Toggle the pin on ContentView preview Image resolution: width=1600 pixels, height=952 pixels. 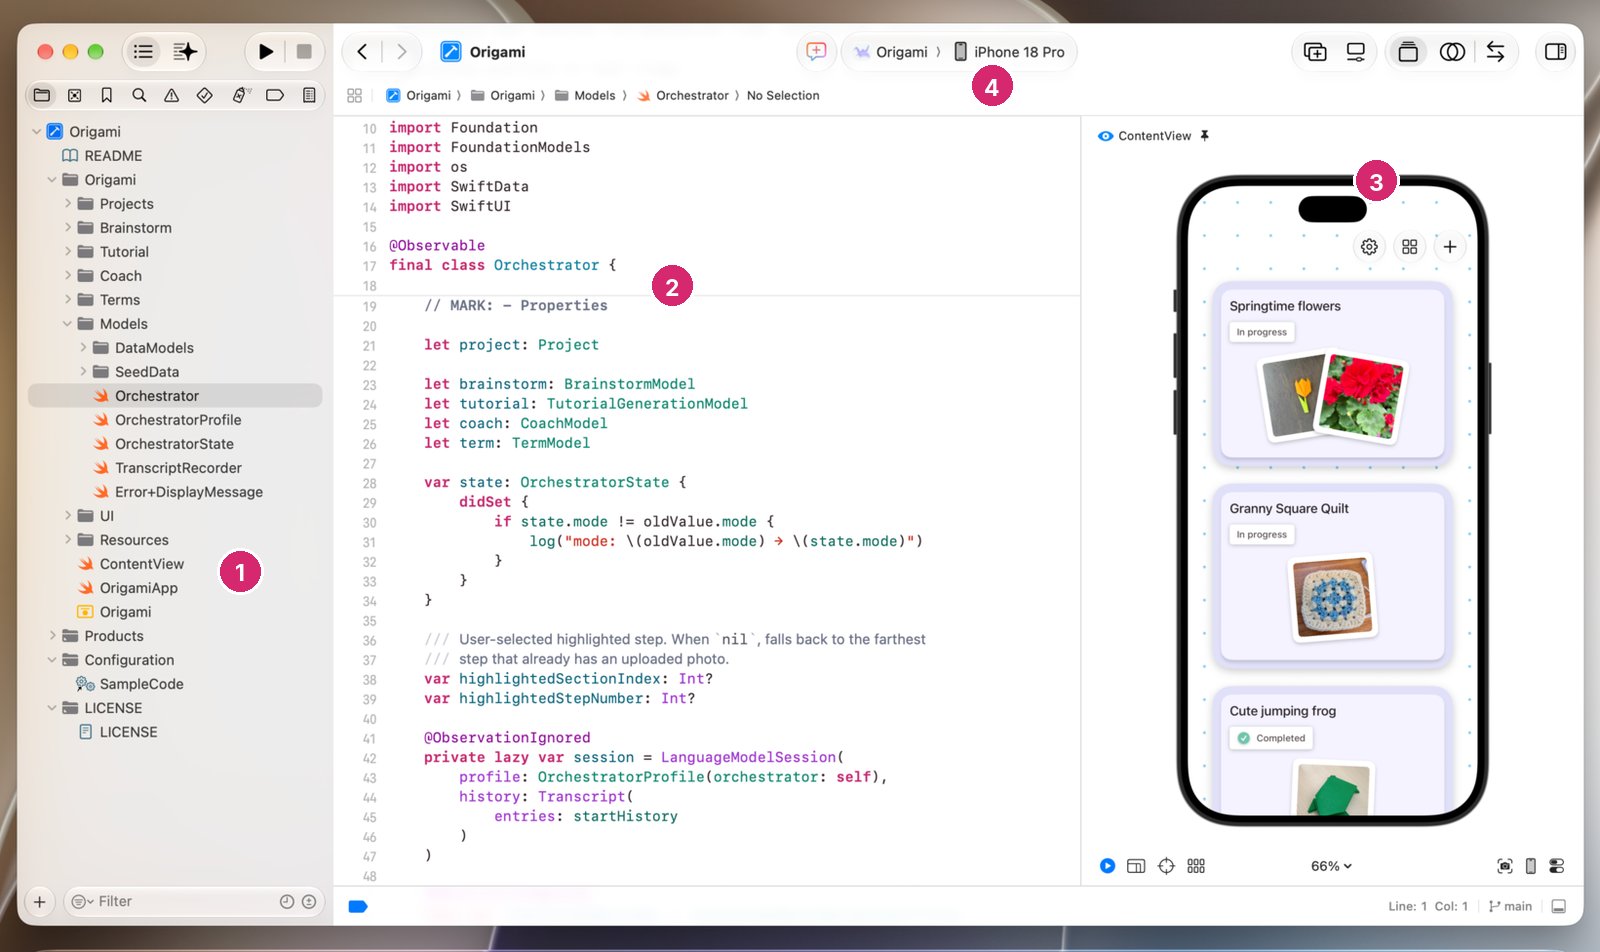click(x=1205, y=136)
